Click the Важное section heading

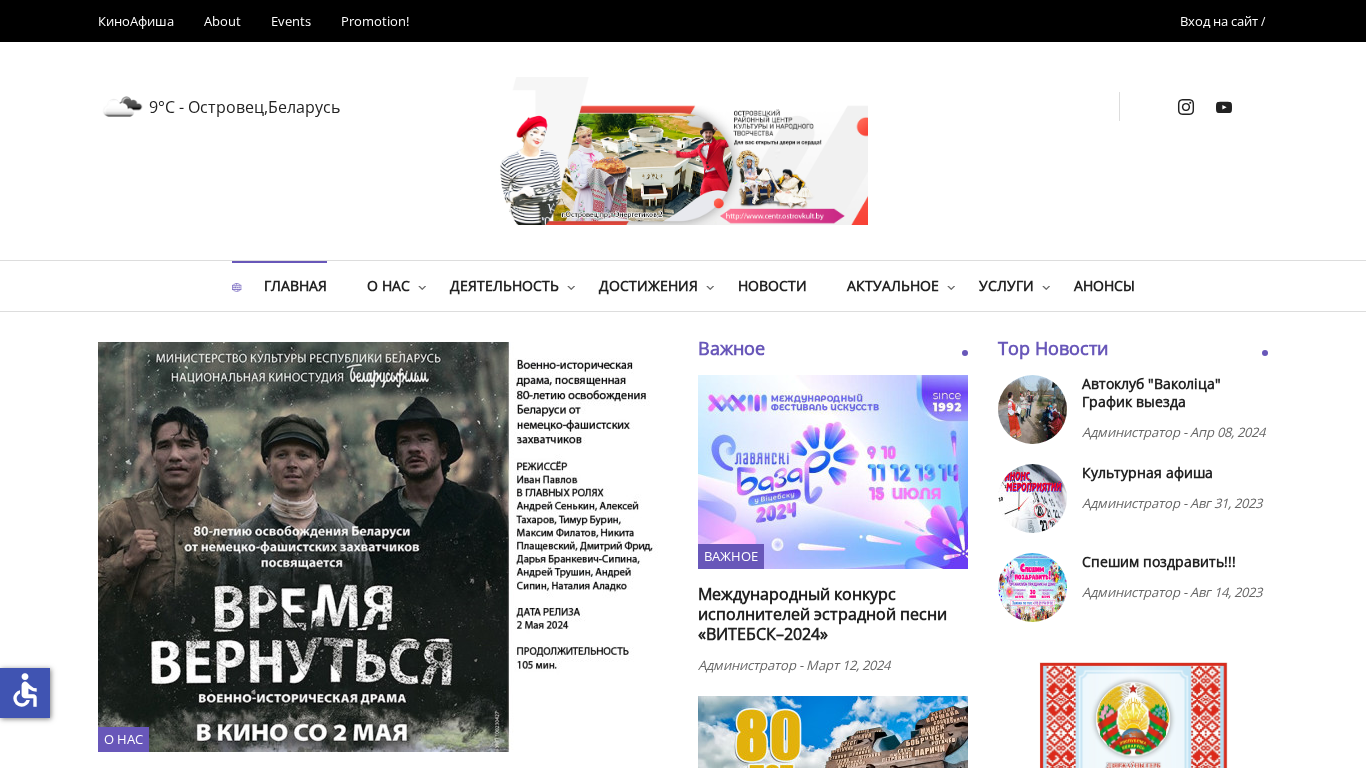[731, 349]
